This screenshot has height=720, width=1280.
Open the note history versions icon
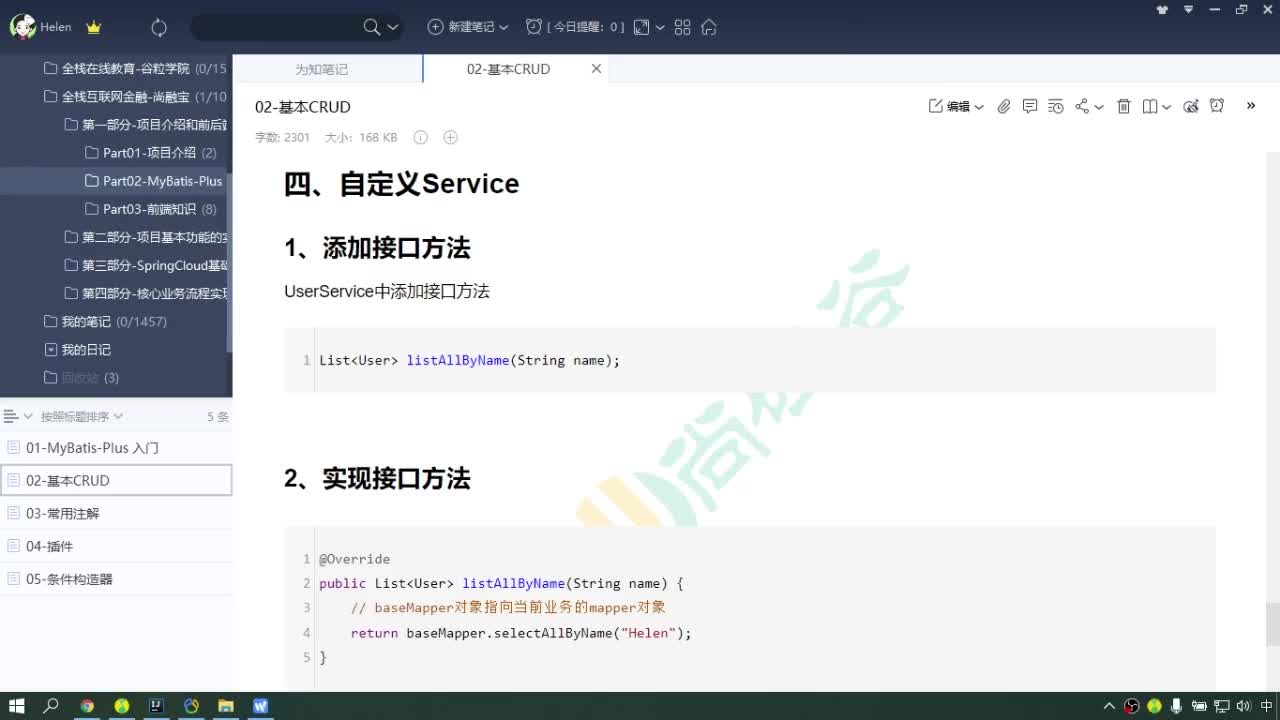click(1056, 106)
